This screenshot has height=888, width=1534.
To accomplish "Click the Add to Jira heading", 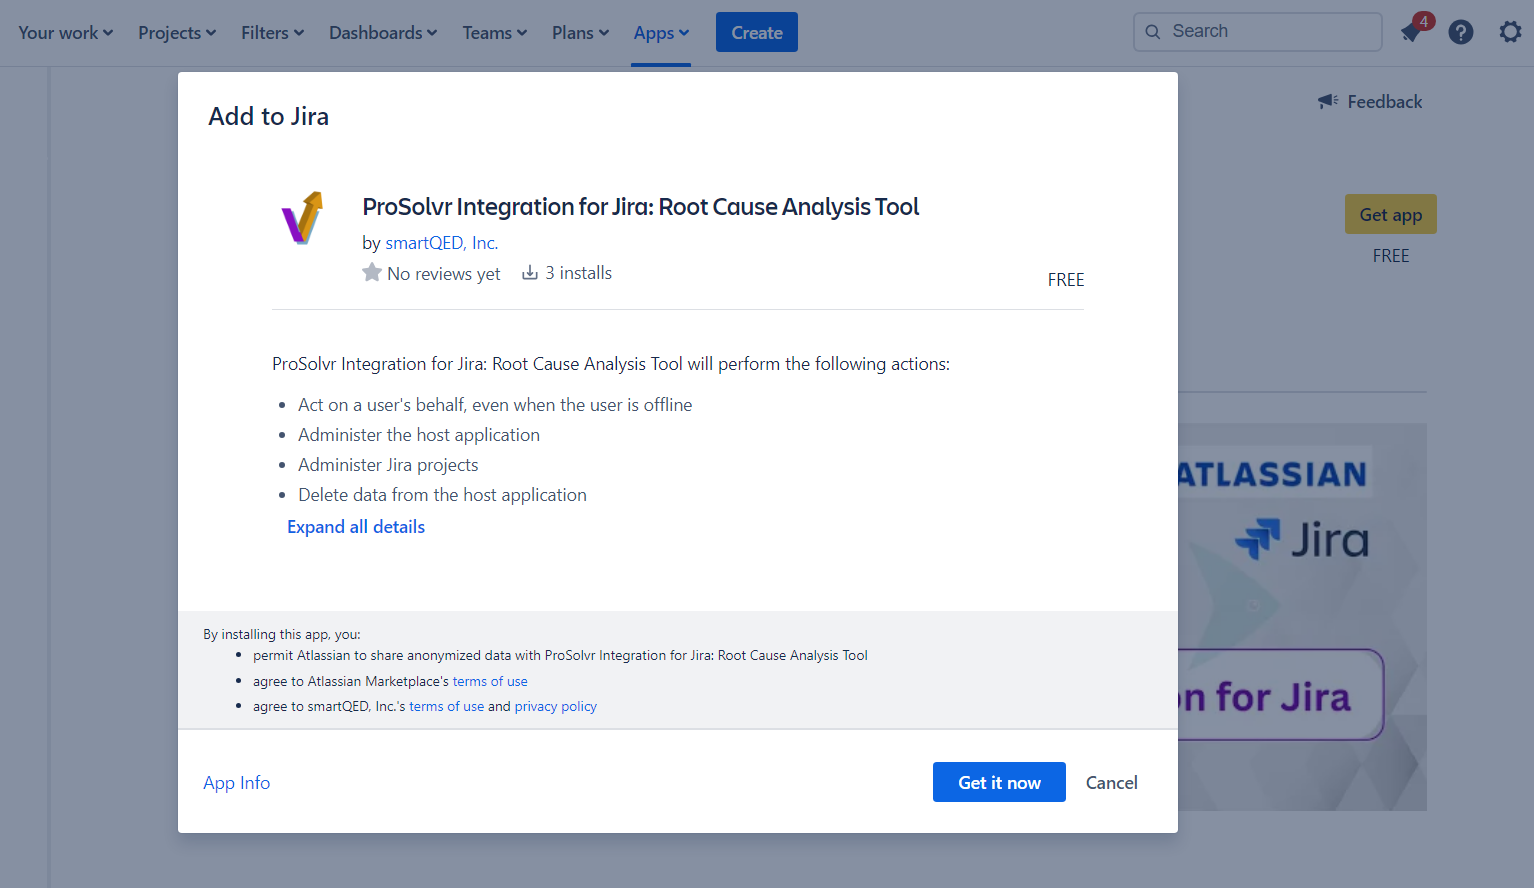I will [x=269, y=116].
